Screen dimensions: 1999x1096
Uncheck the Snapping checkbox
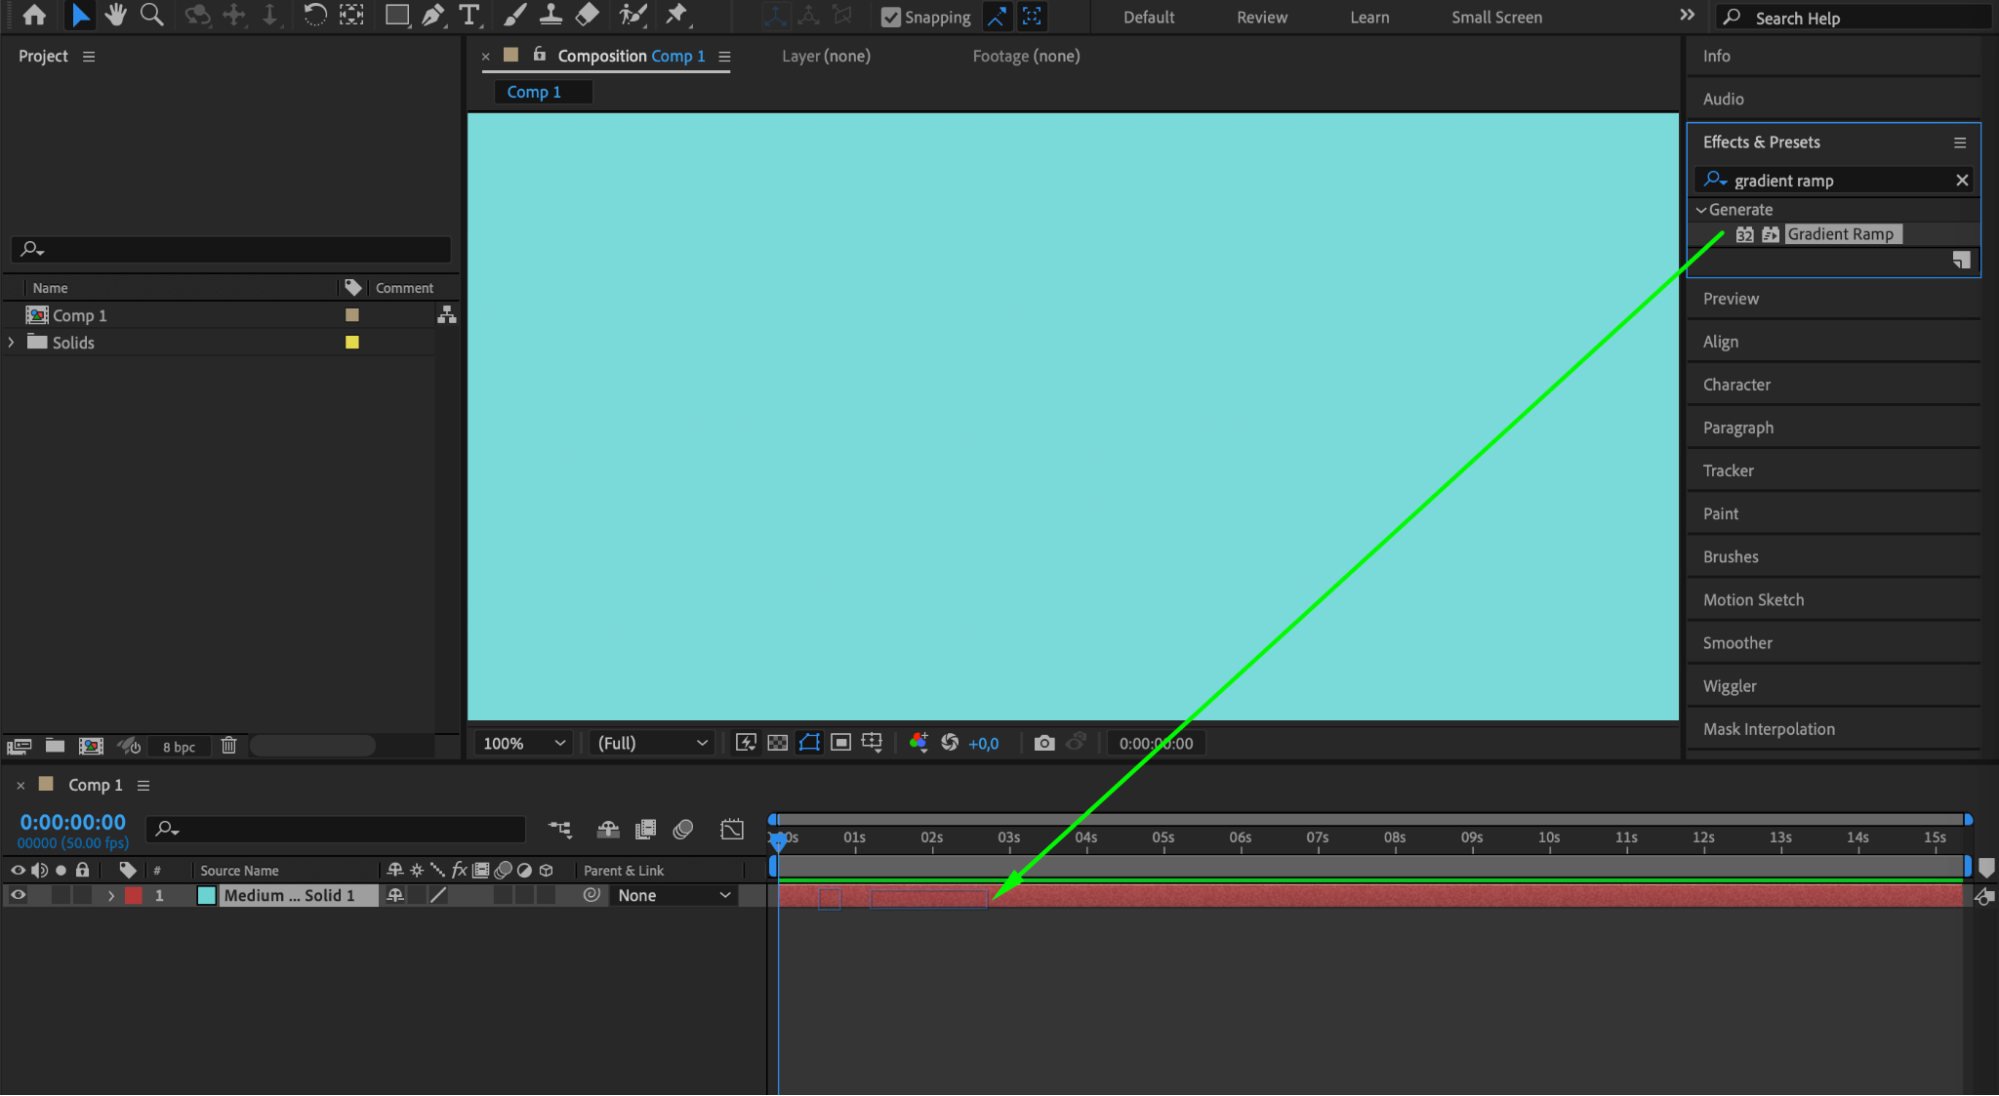pos(890,17)
